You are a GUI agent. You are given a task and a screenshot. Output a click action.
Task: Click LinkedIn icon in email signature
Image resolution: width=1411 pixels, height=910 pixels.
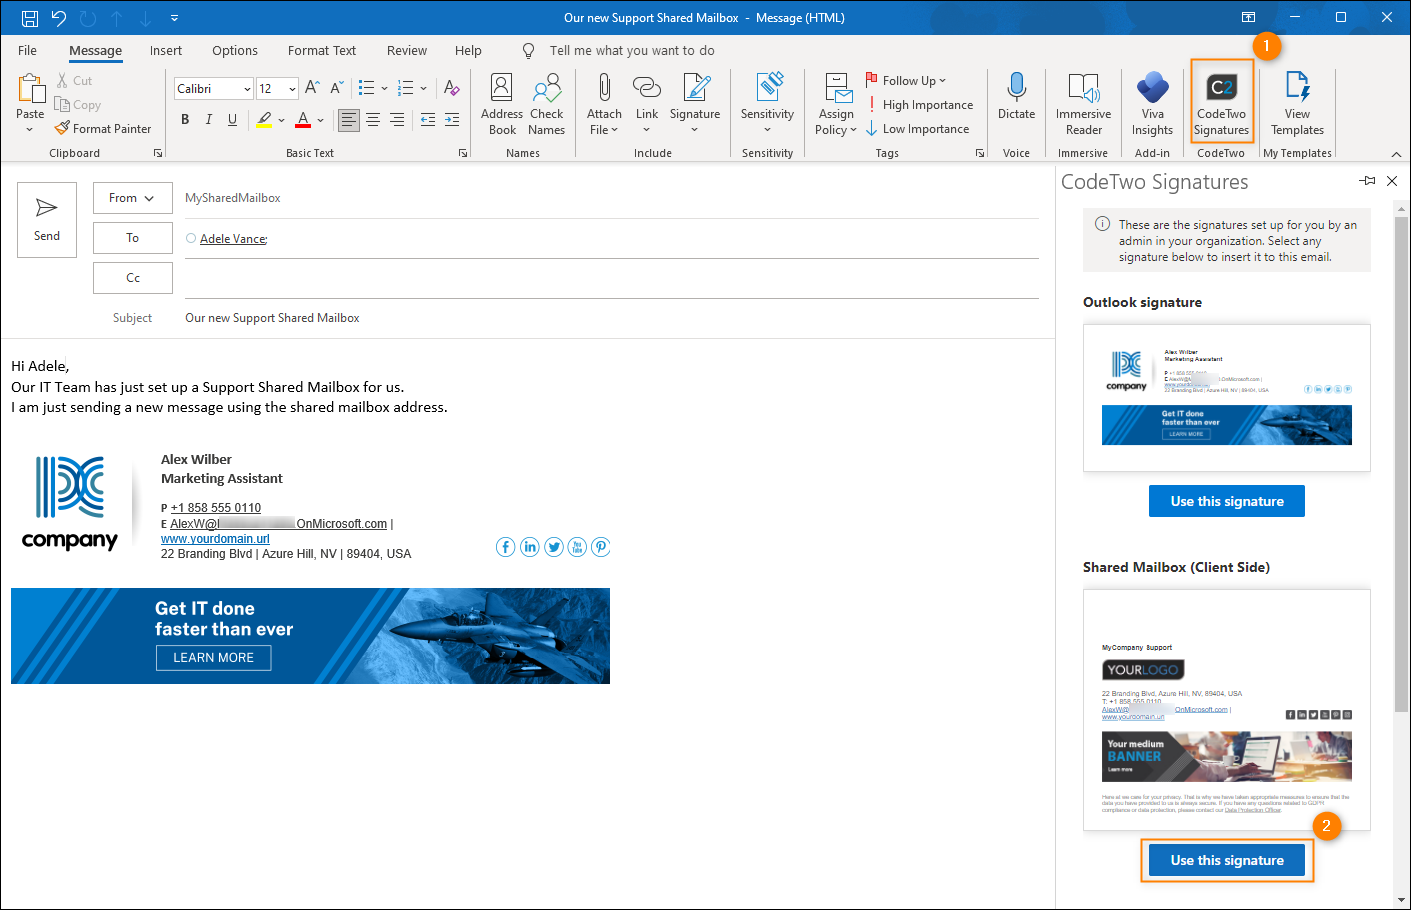[530, 547]
